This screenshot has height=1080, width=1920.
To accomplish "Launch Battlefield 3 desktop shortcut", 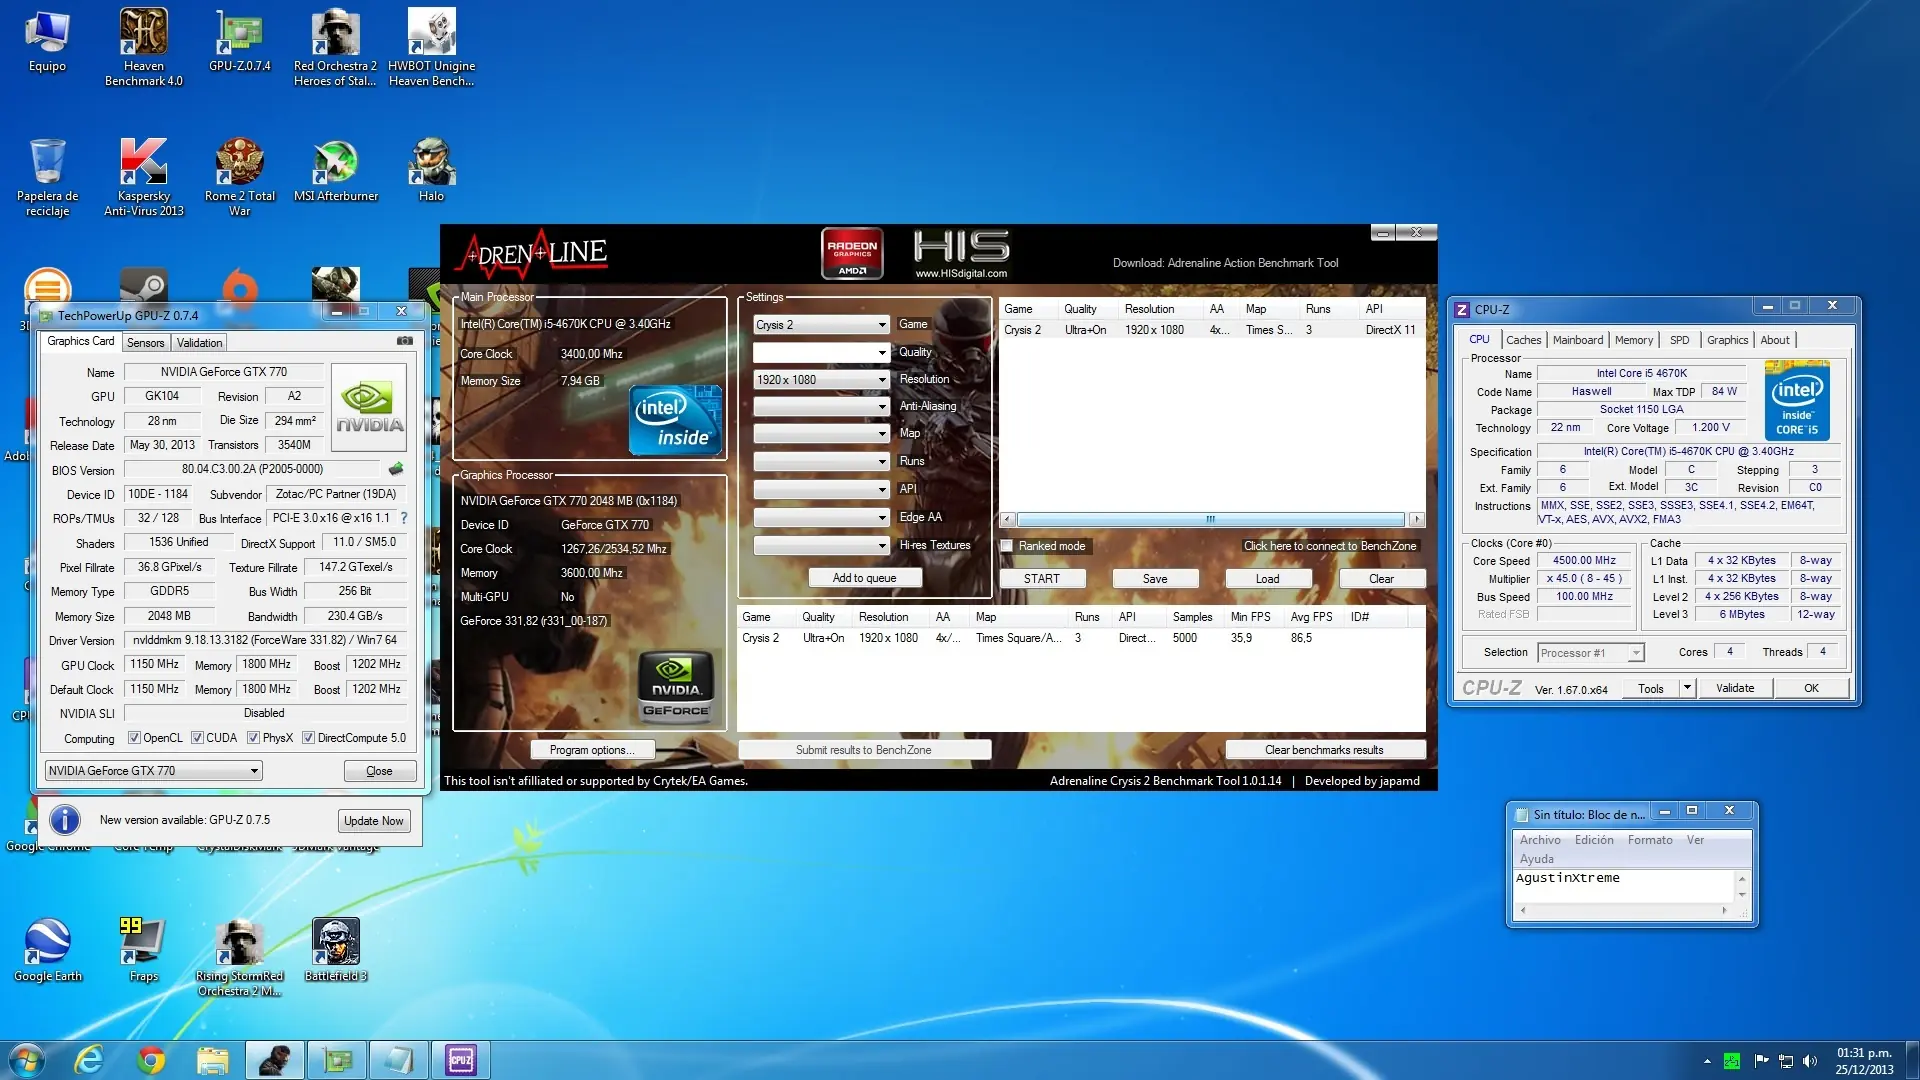I will (x=335, y=950).
